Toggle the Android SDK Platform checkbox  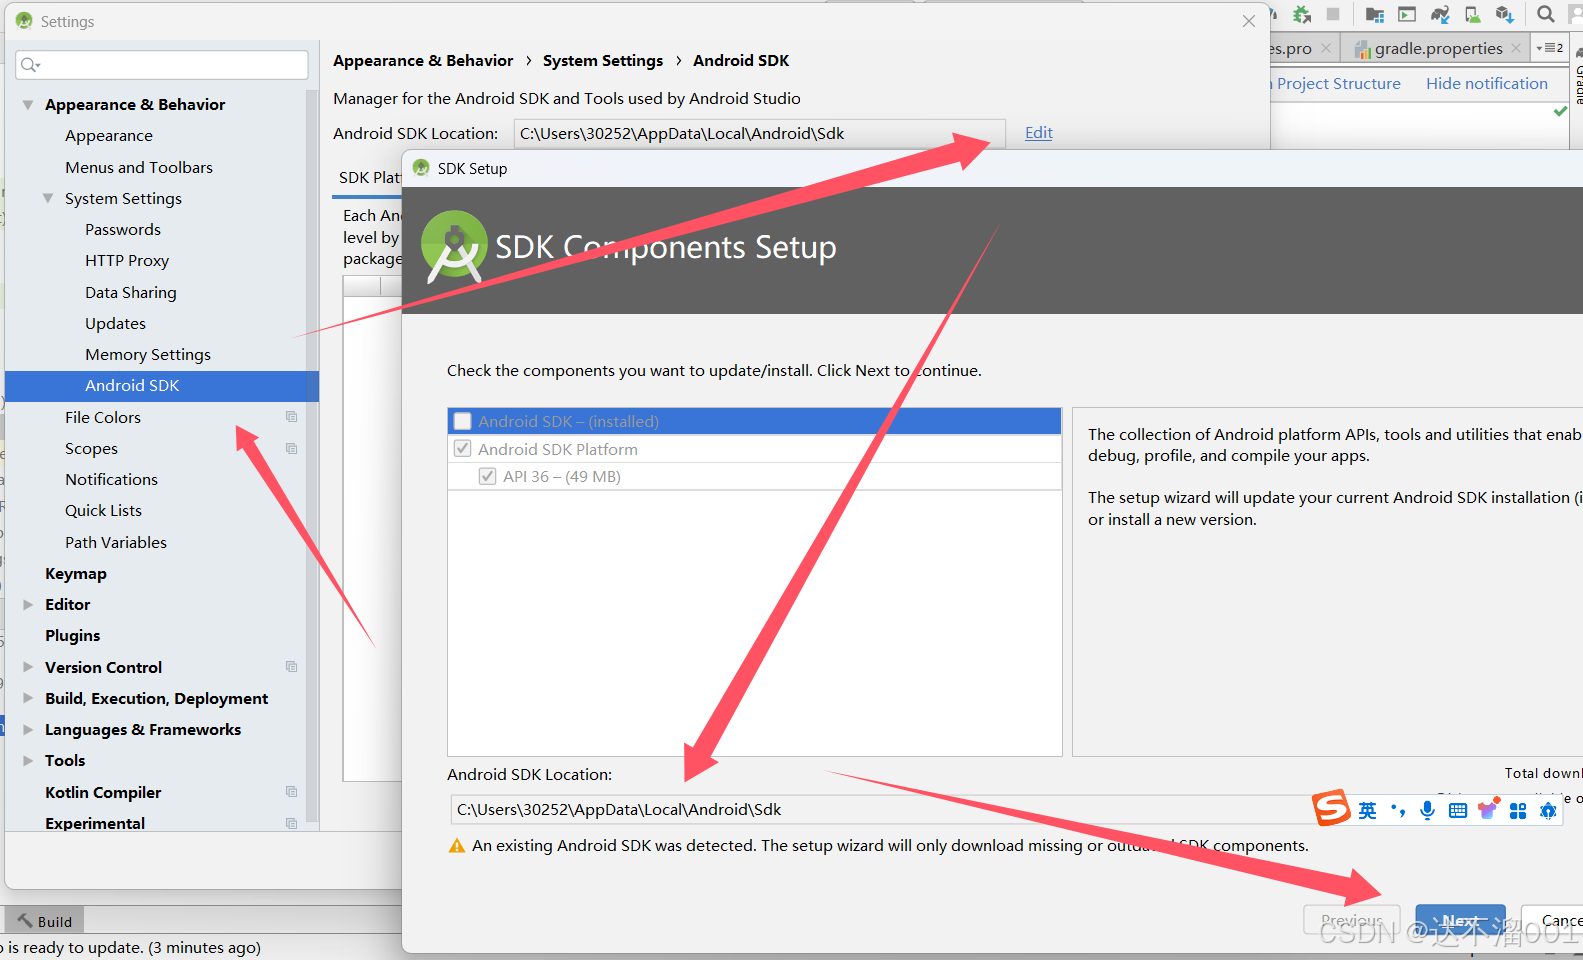click(x=462, y=449)
